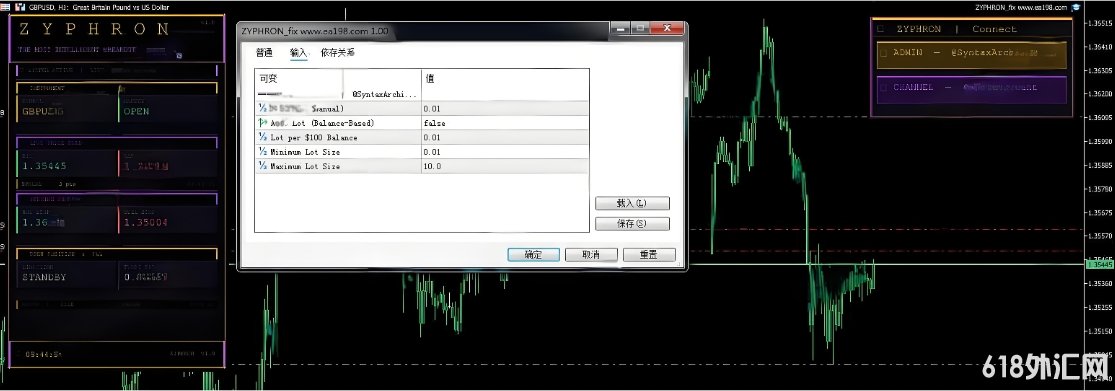Confirm settings with the 确定 button
The width and height of the screenshot is (1115, 391).
[x=533, y=255]
